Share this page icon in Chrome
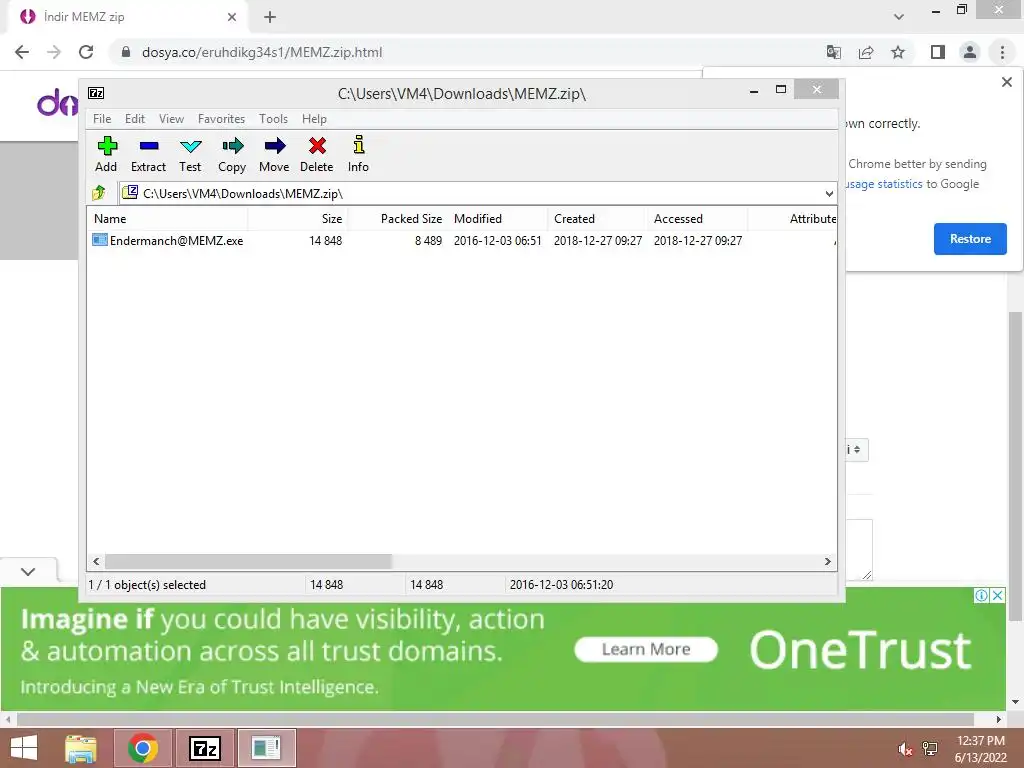Screen dimensions: 1024x768 [x=866, y=52]
